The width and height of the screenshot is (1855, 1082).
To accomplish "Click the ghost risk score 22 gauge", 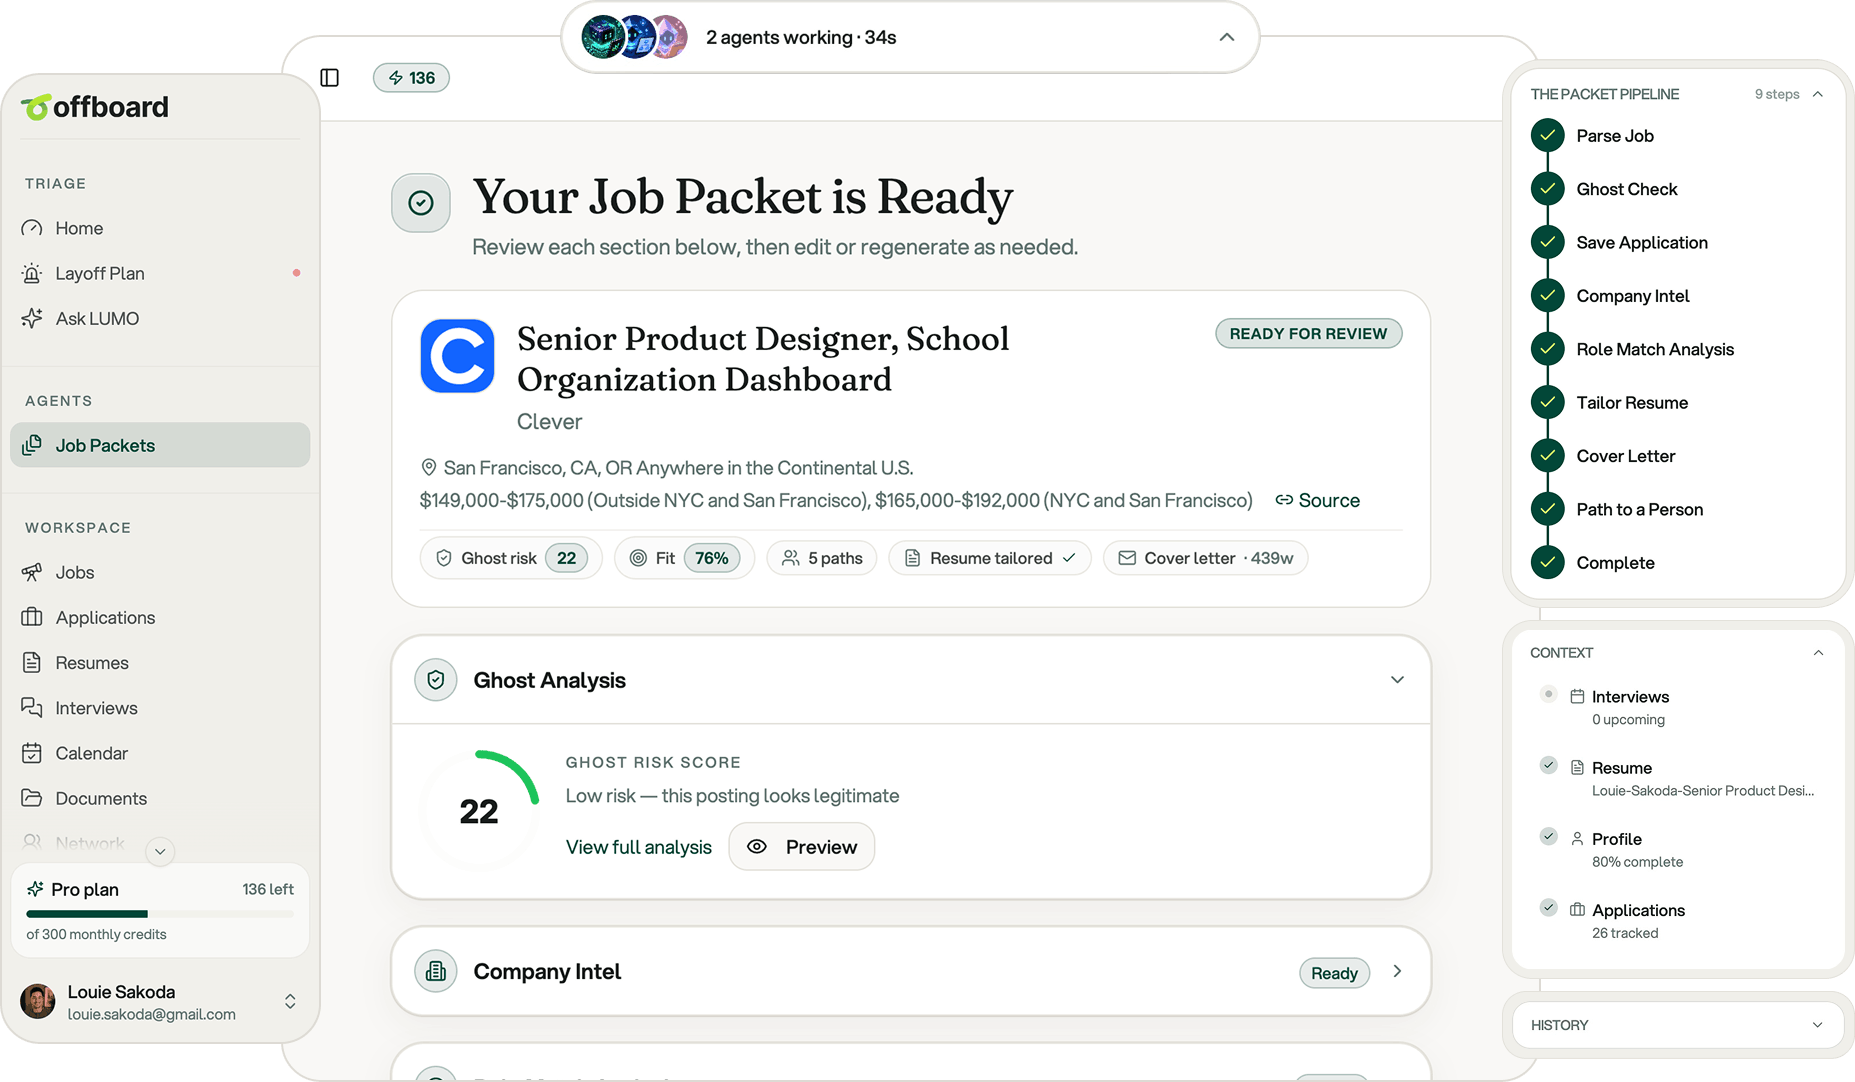I will pos(479,810).
